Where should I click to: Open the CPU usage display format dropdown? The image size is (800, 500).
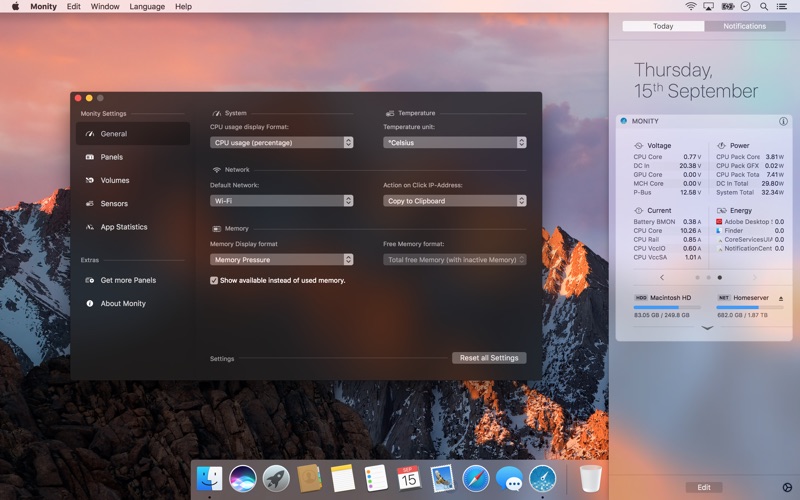click(x=282, y=143)
